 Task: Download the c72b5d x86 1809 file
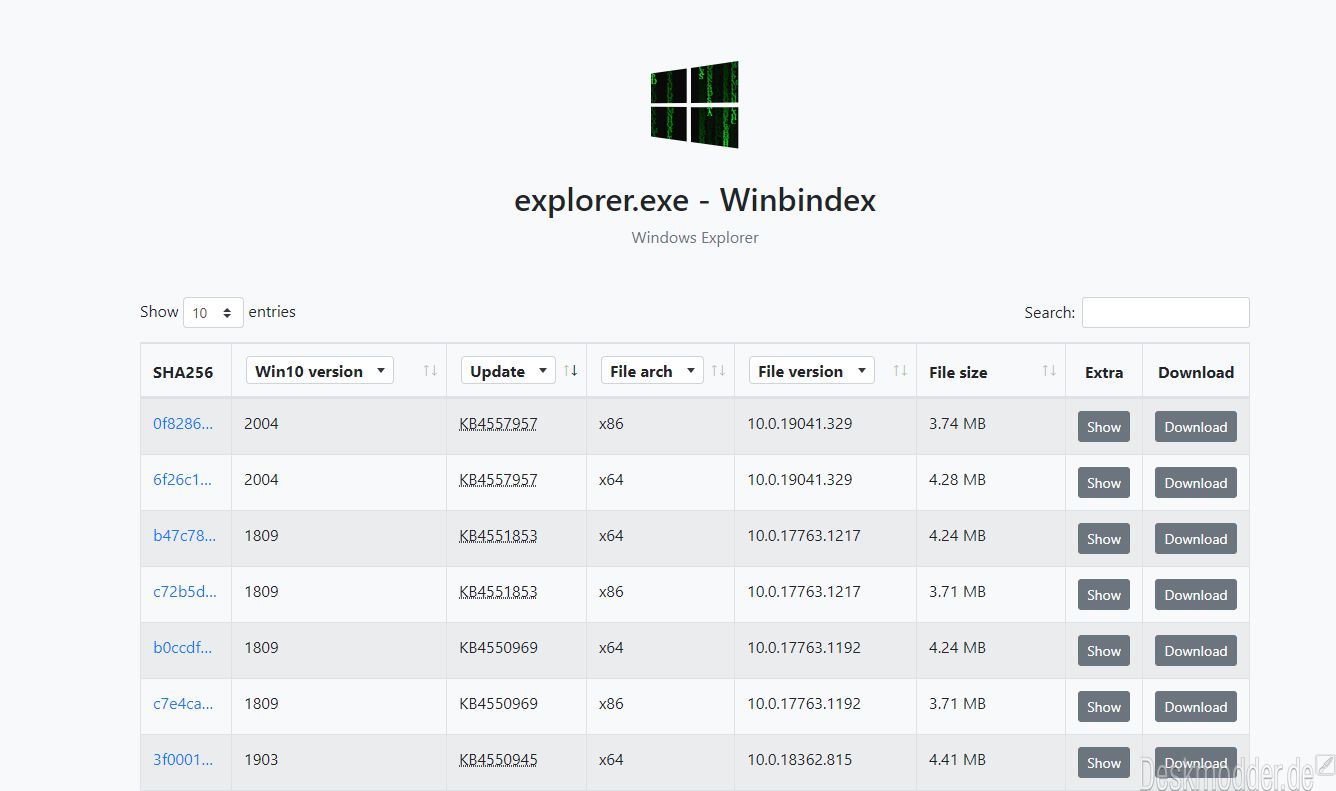[1196, 594]
